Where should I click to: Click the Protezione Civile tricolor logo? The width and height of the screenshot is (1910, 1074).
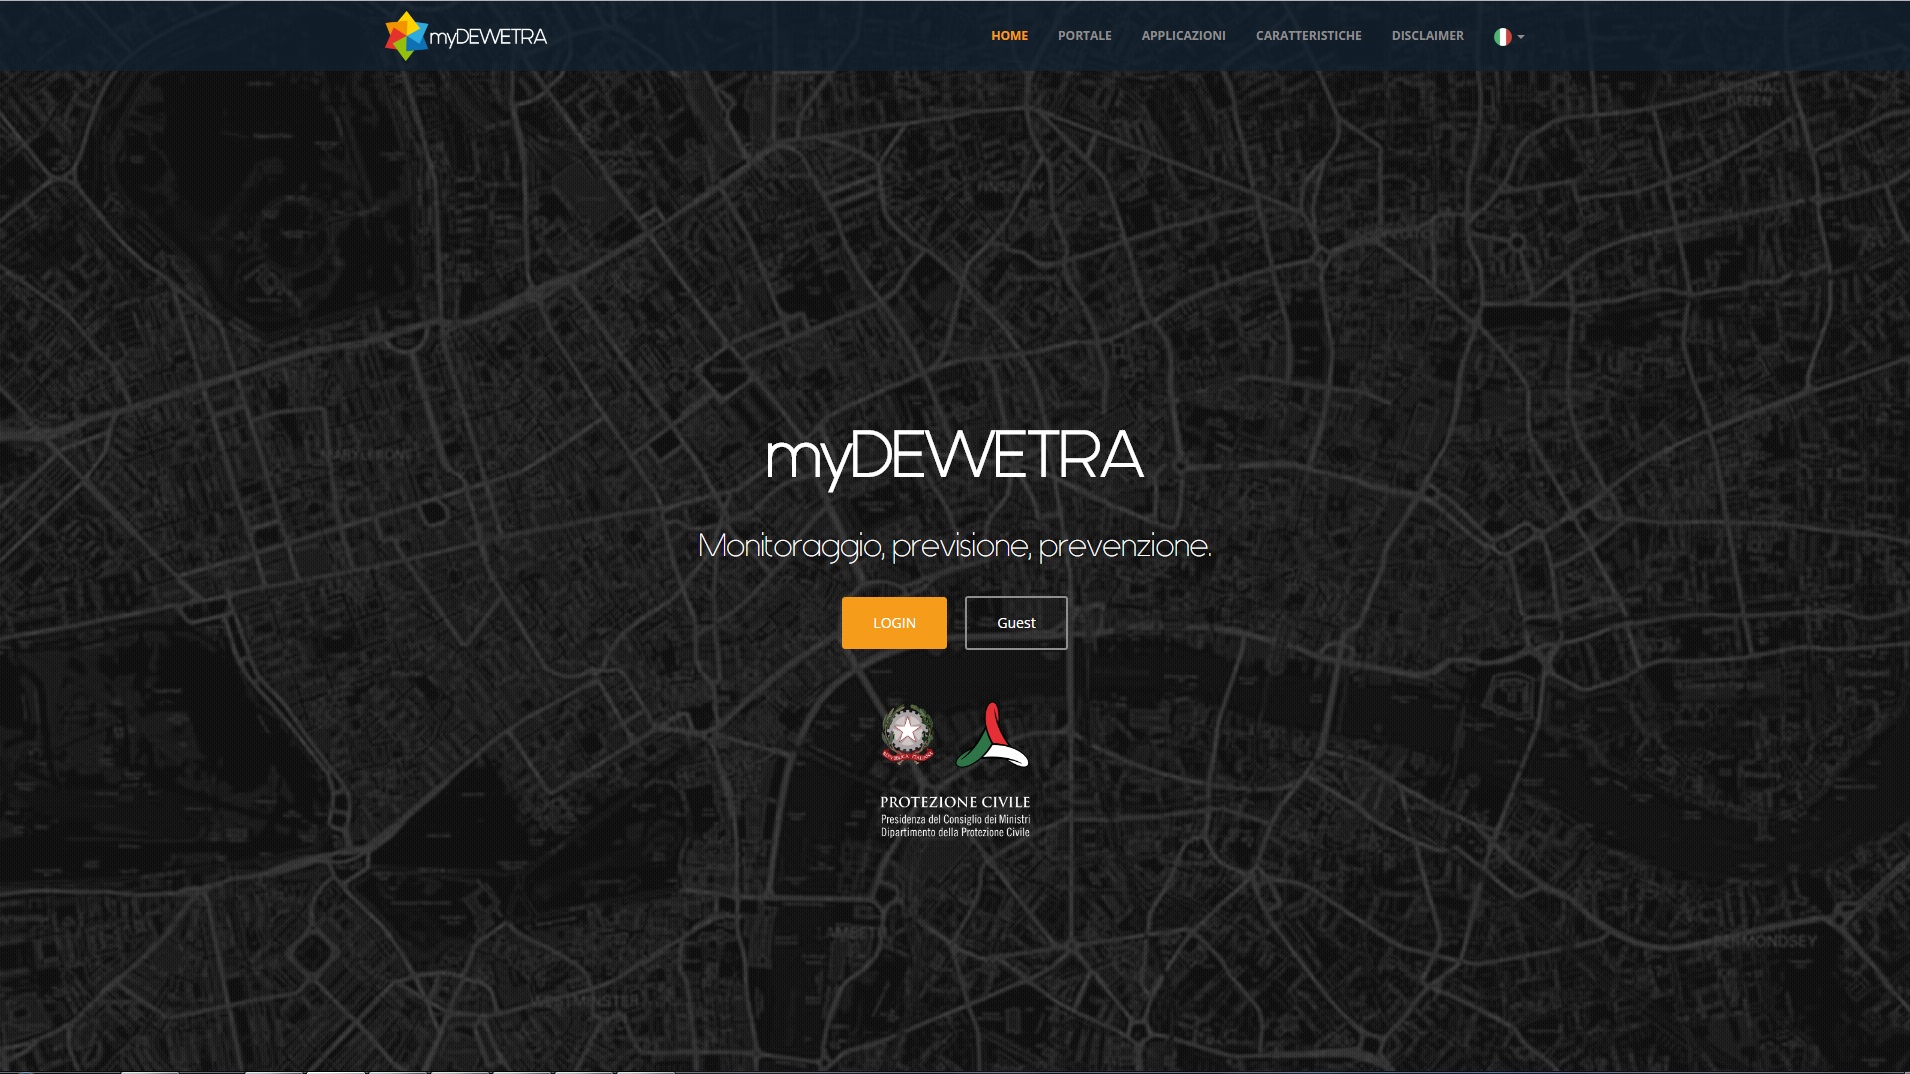992,735
